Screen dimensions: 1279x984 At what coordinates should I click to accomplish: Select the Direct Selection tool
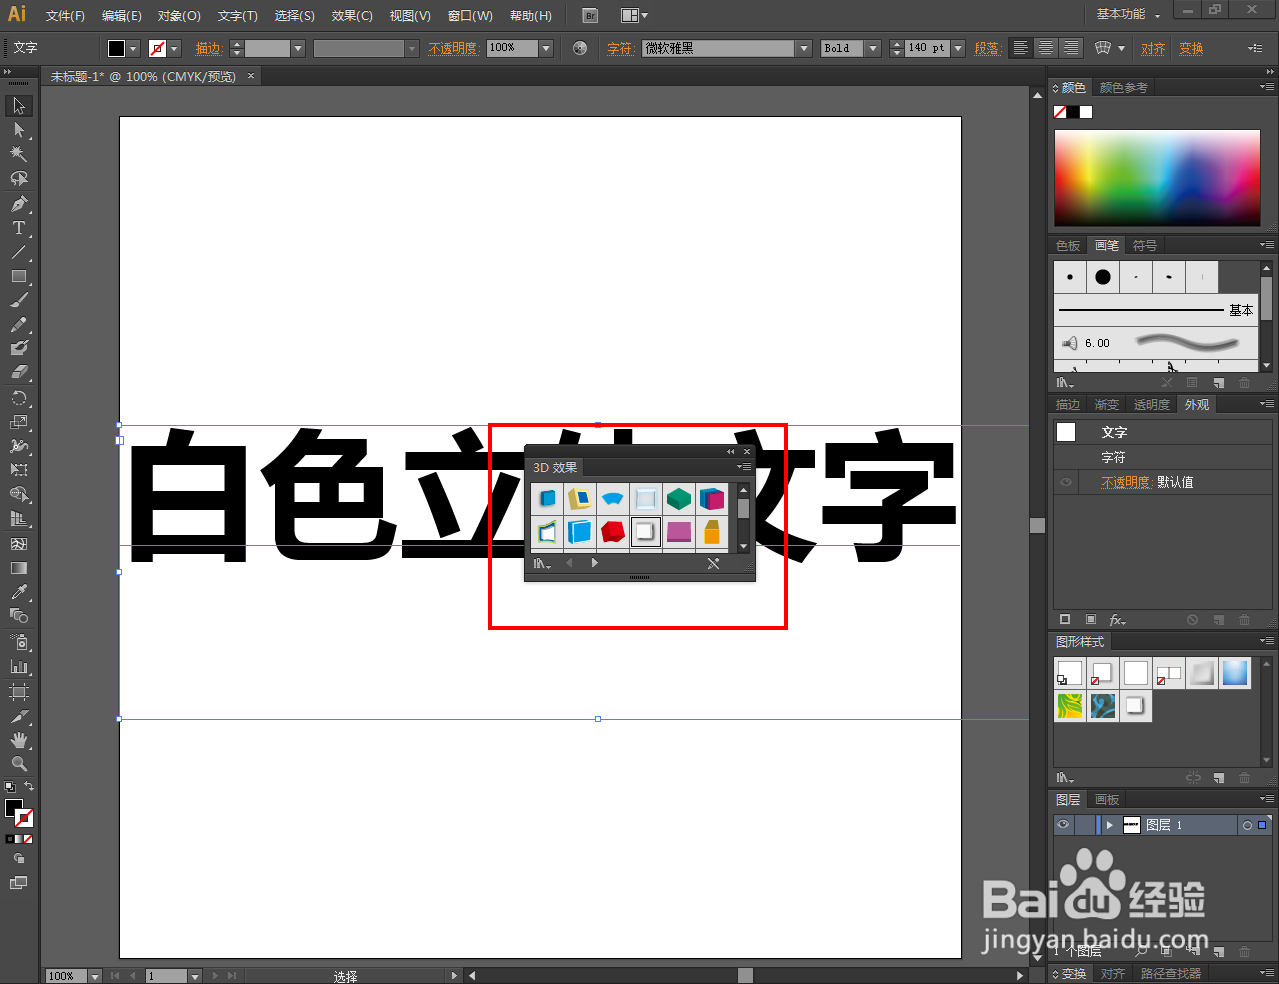(x=19, y=130)
